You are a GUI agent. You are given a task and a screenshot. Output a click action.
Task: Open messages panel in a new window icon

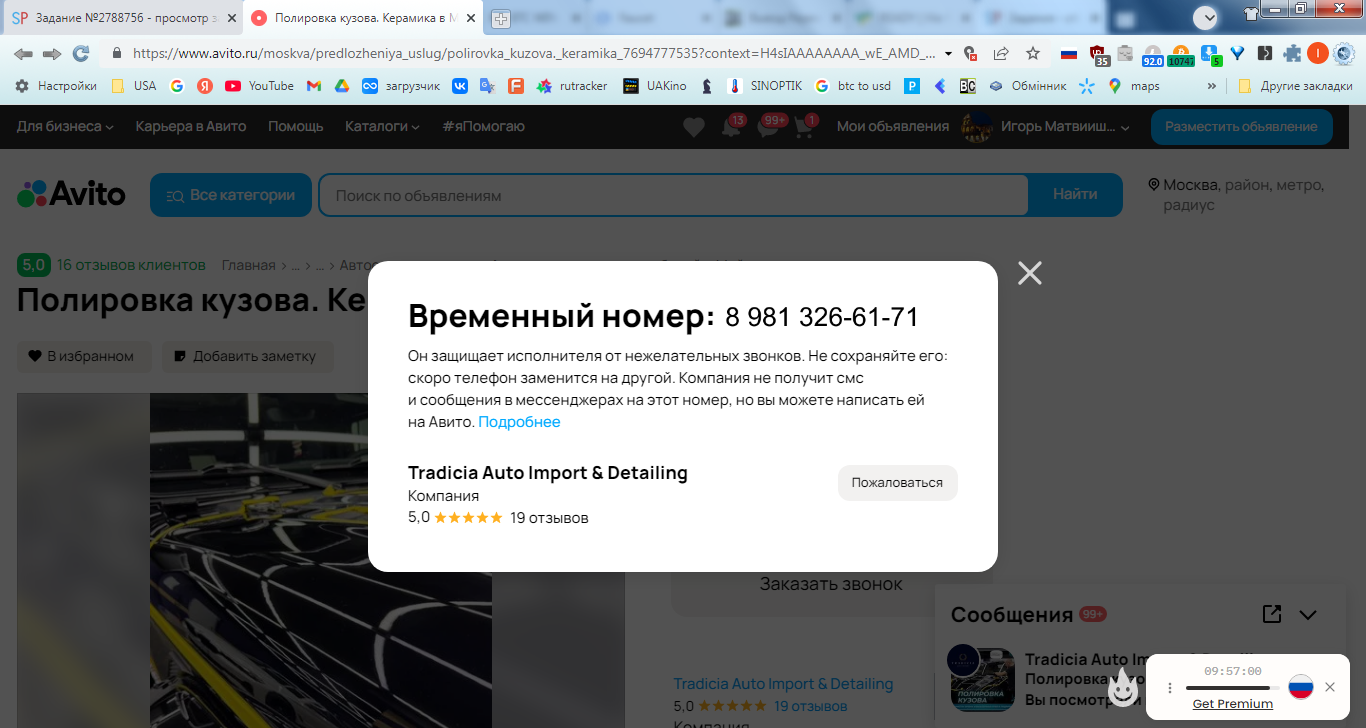coord(1272,614)
